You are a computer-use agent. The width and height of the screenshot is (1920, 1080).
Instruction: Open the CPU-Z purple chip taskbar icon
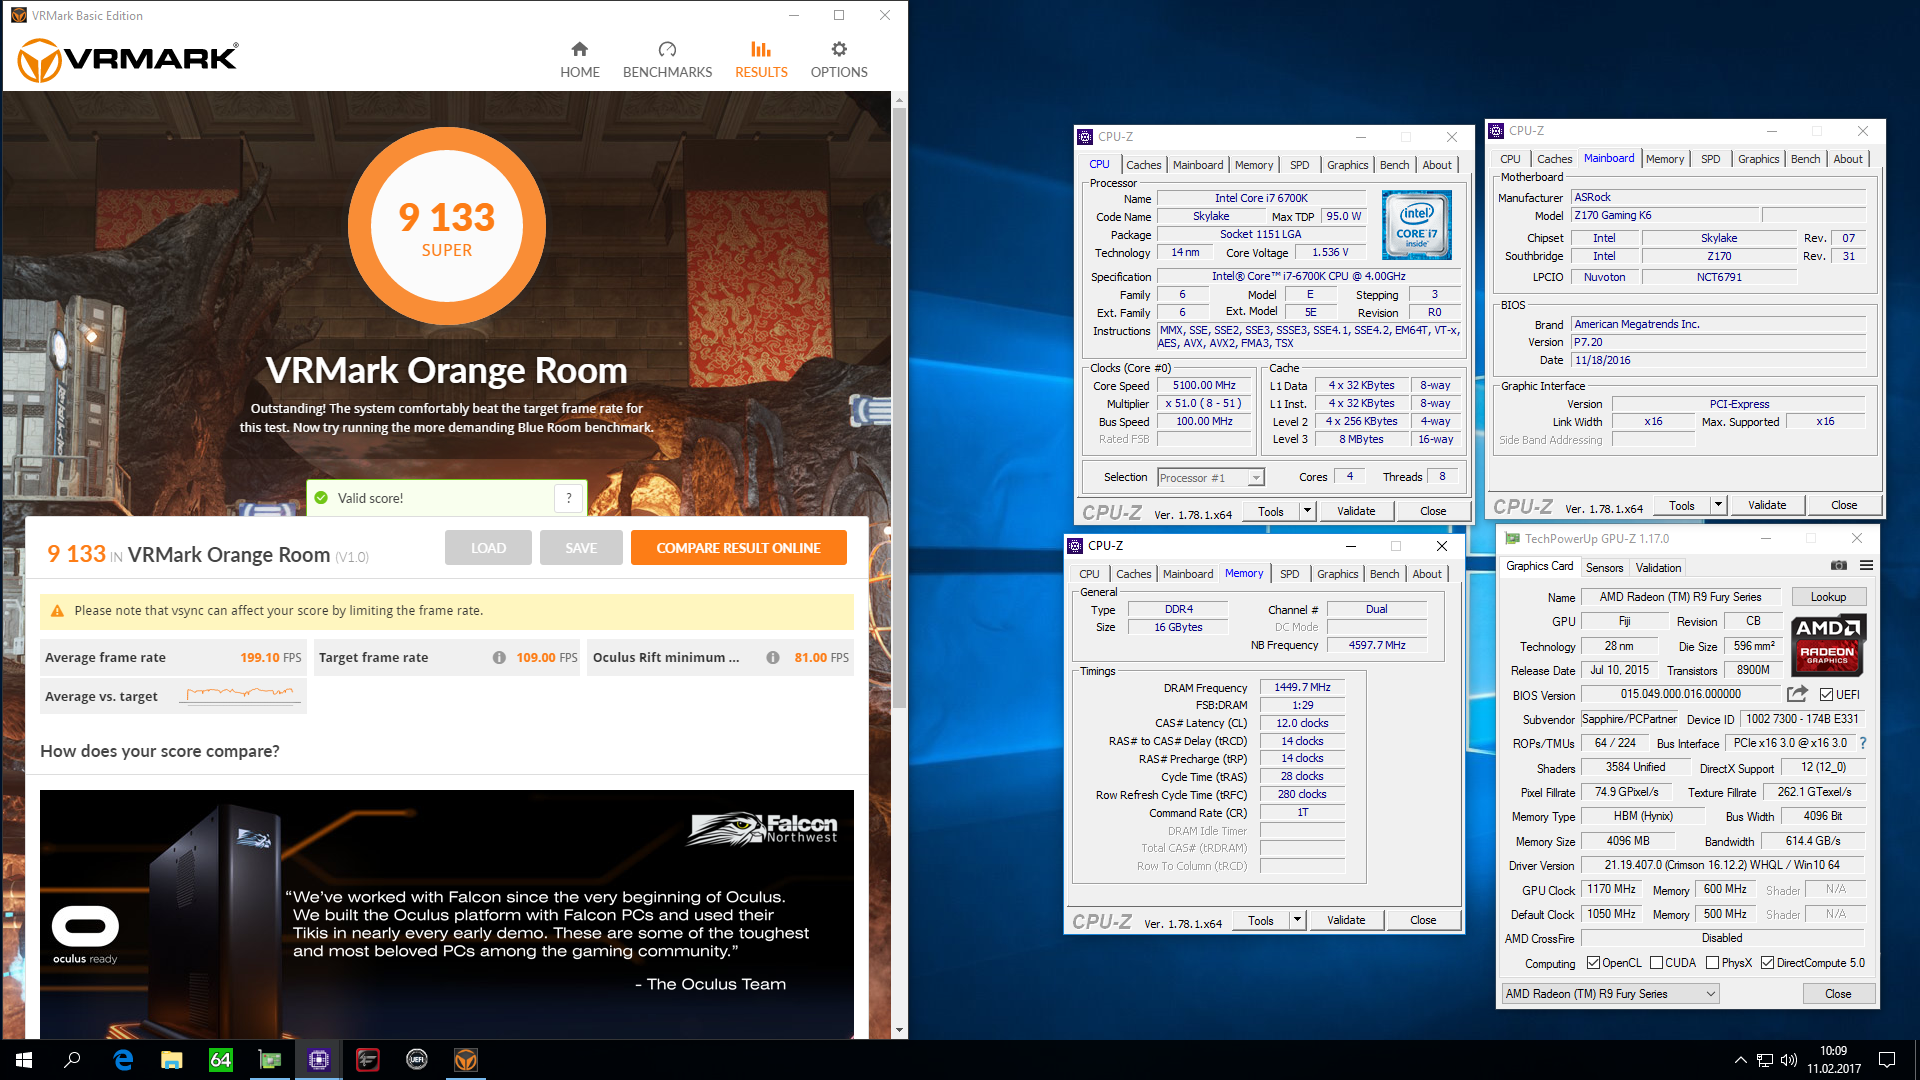pyautogui.click(x=319, y=1060)
